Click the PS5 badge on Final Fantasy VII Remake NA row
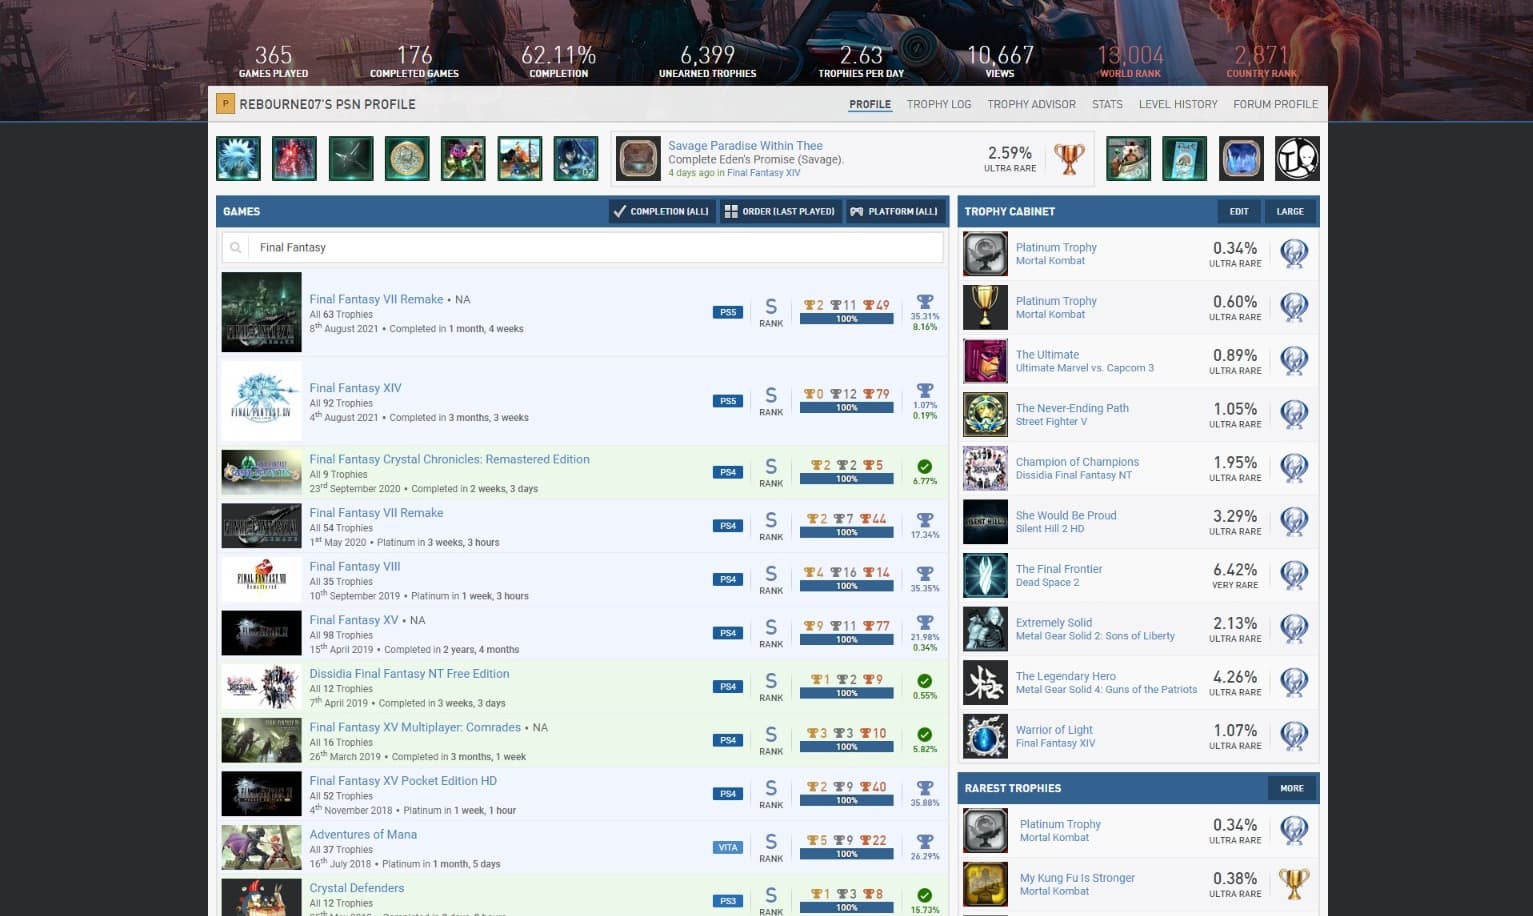 click(x=728, y=312)
